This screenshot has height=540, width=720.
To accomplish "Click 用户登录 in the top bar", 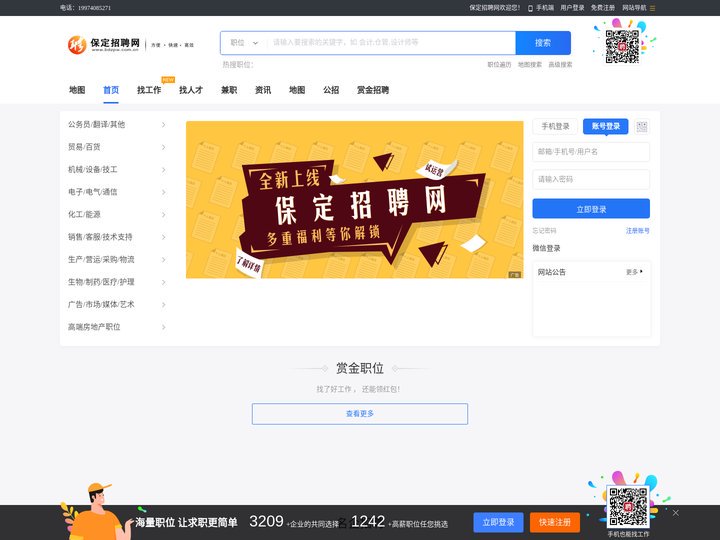I will click(x=572, y=8).
